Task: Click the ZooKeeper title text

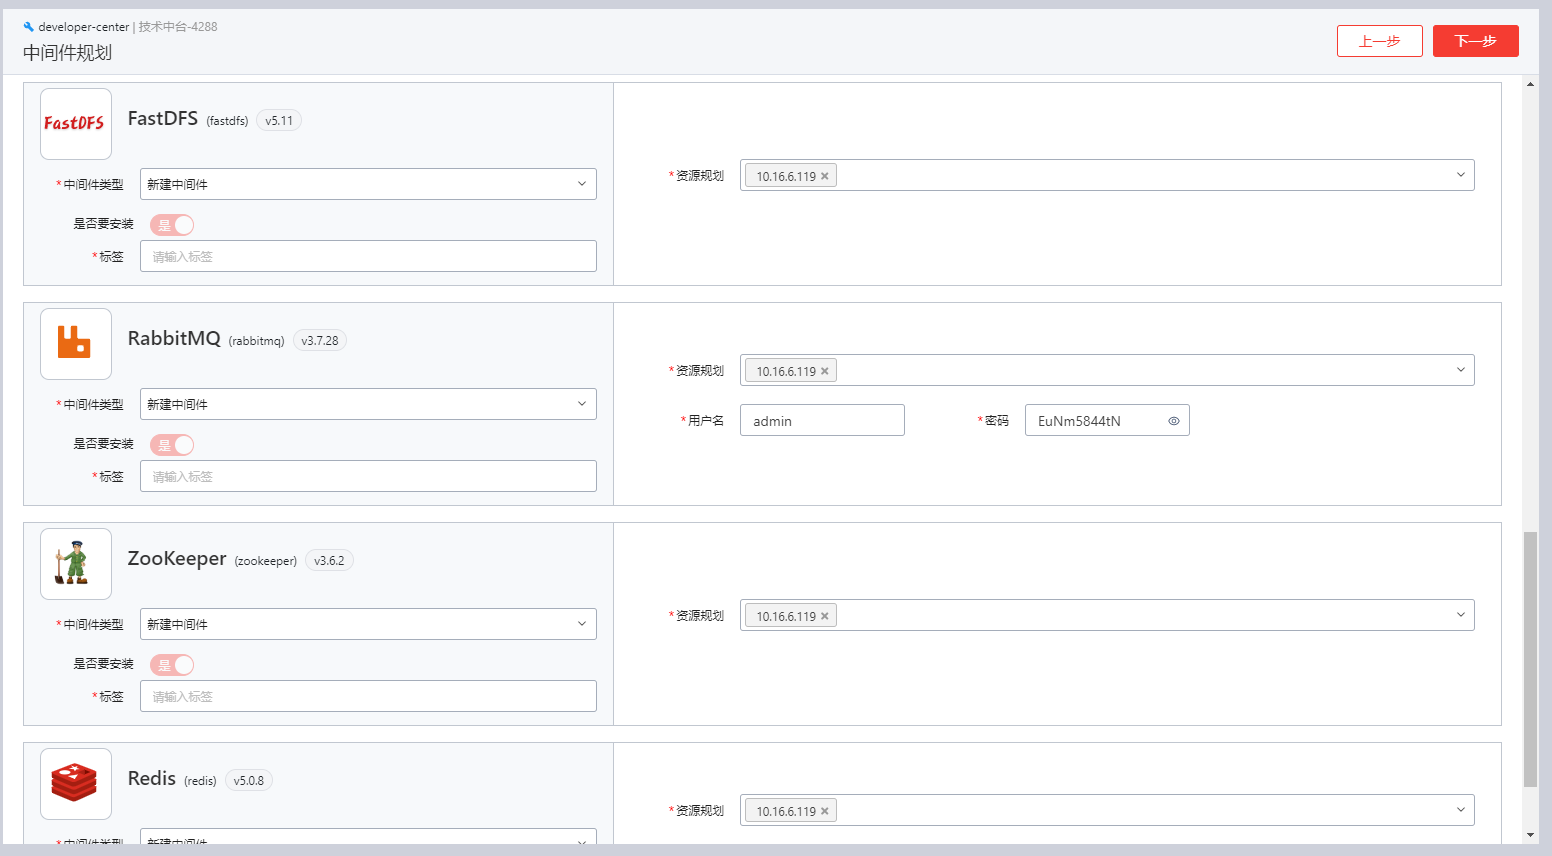Action: (x=177, y=558)
